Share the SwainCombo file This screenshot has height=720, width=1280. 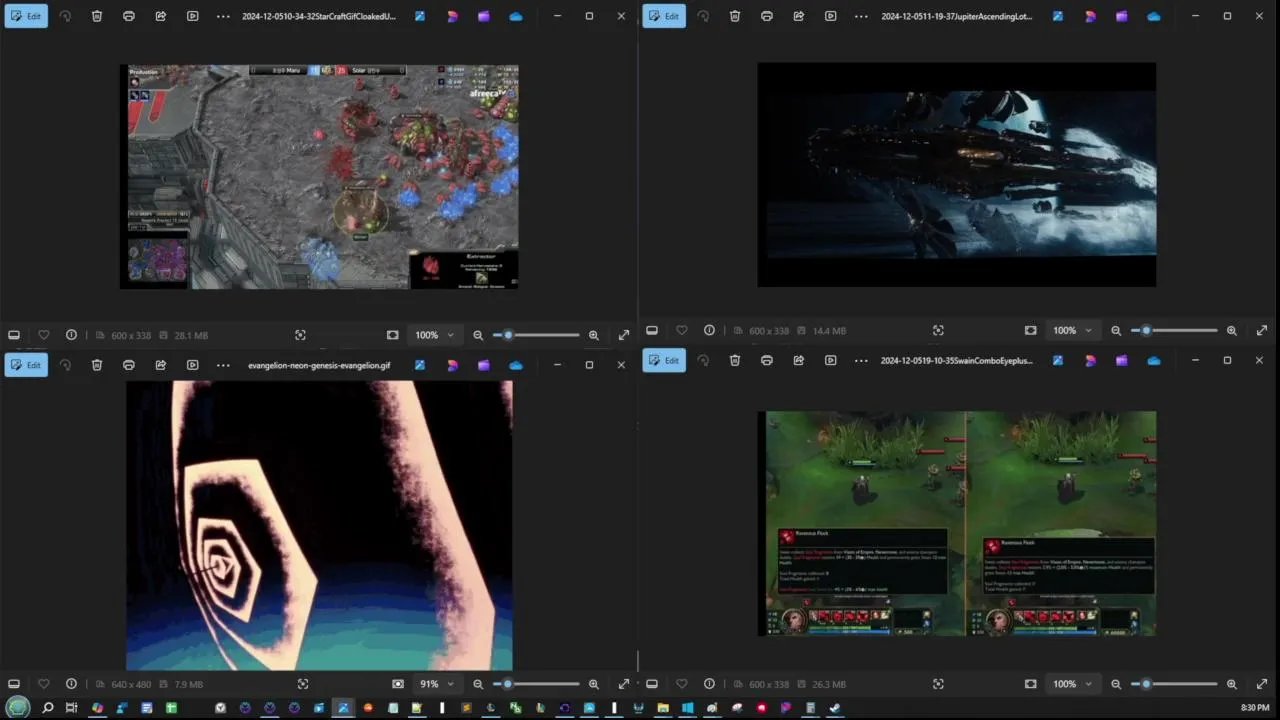799,360
